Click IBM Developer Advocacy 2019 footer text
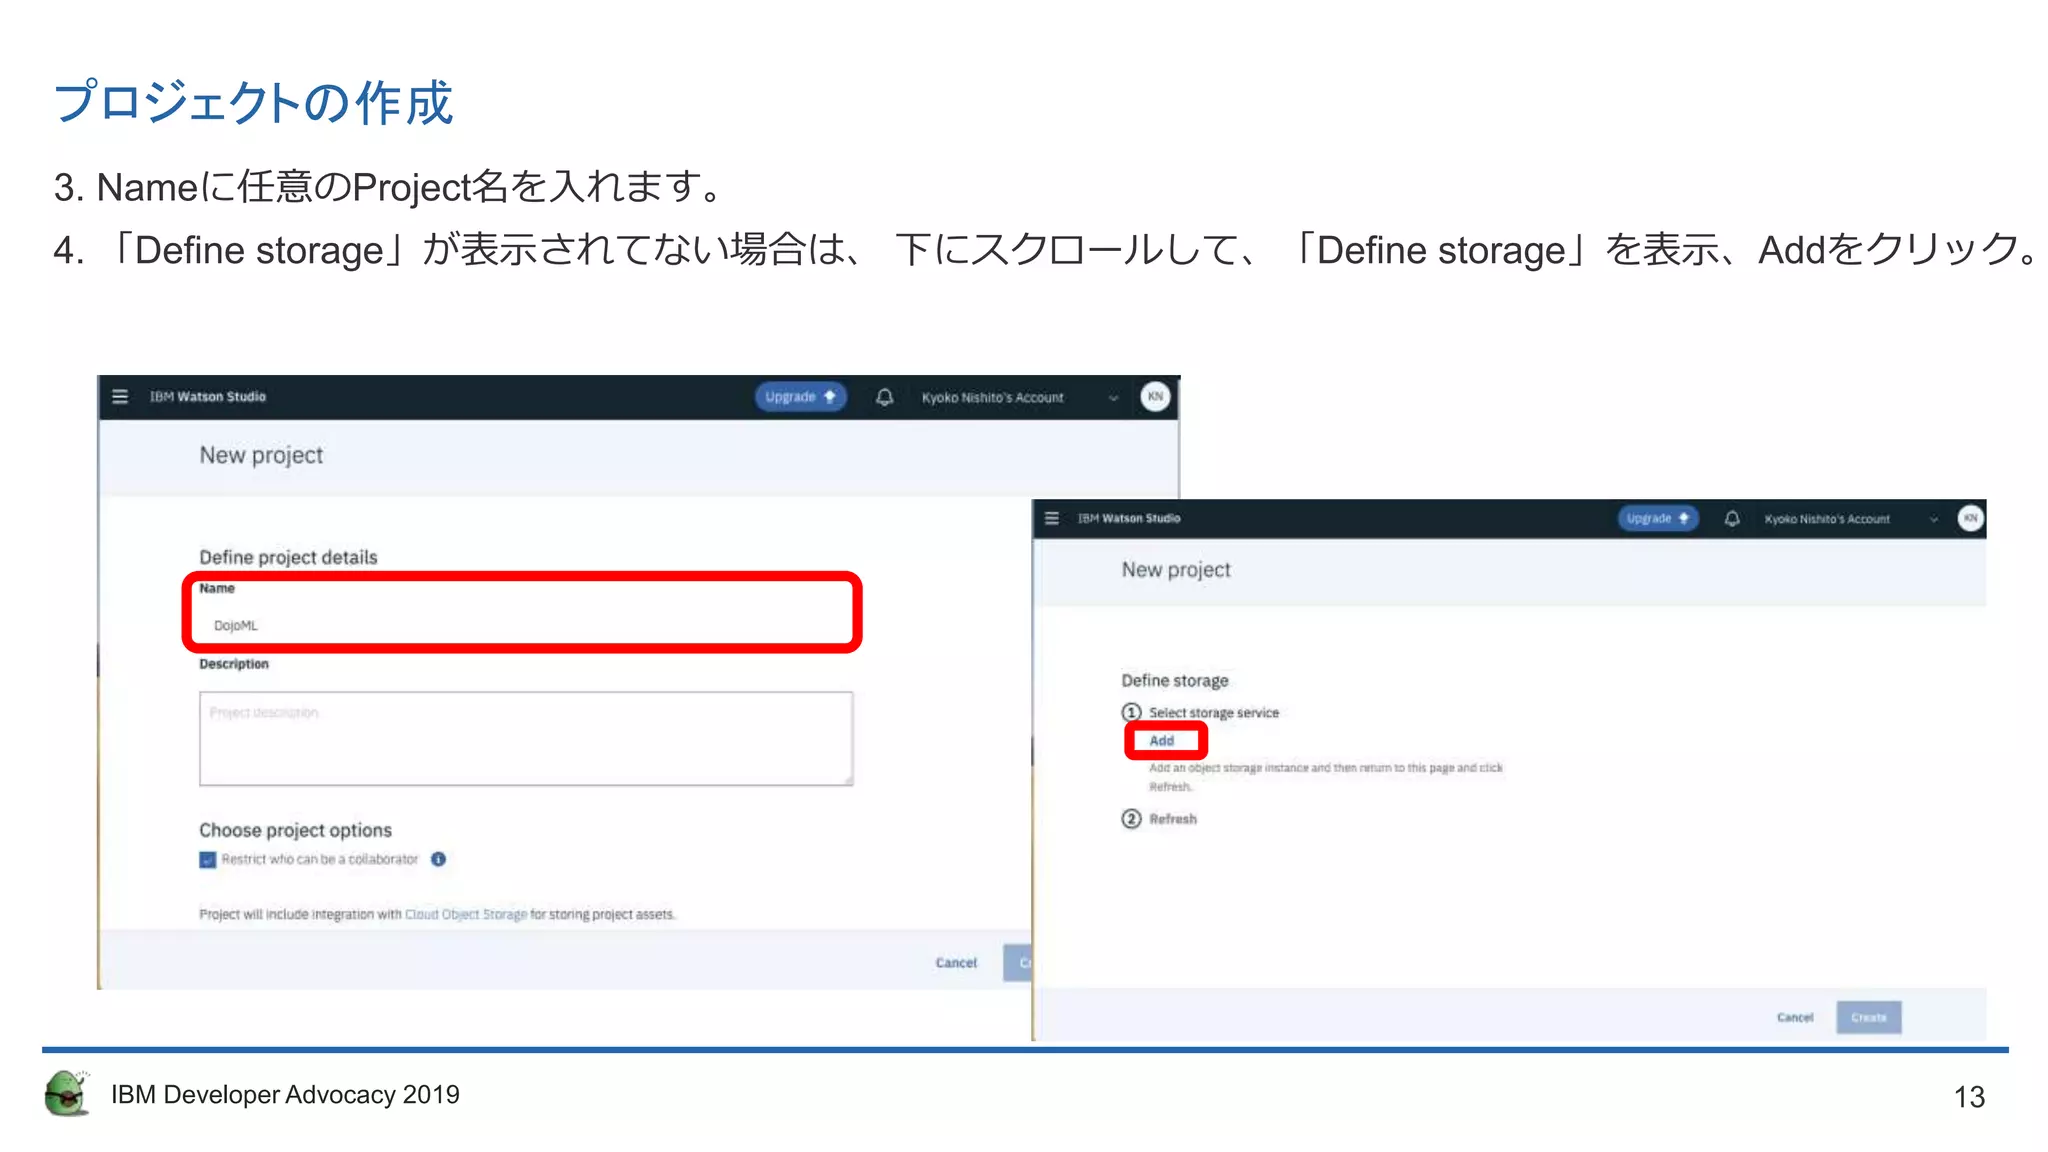 click(285, 1095)
